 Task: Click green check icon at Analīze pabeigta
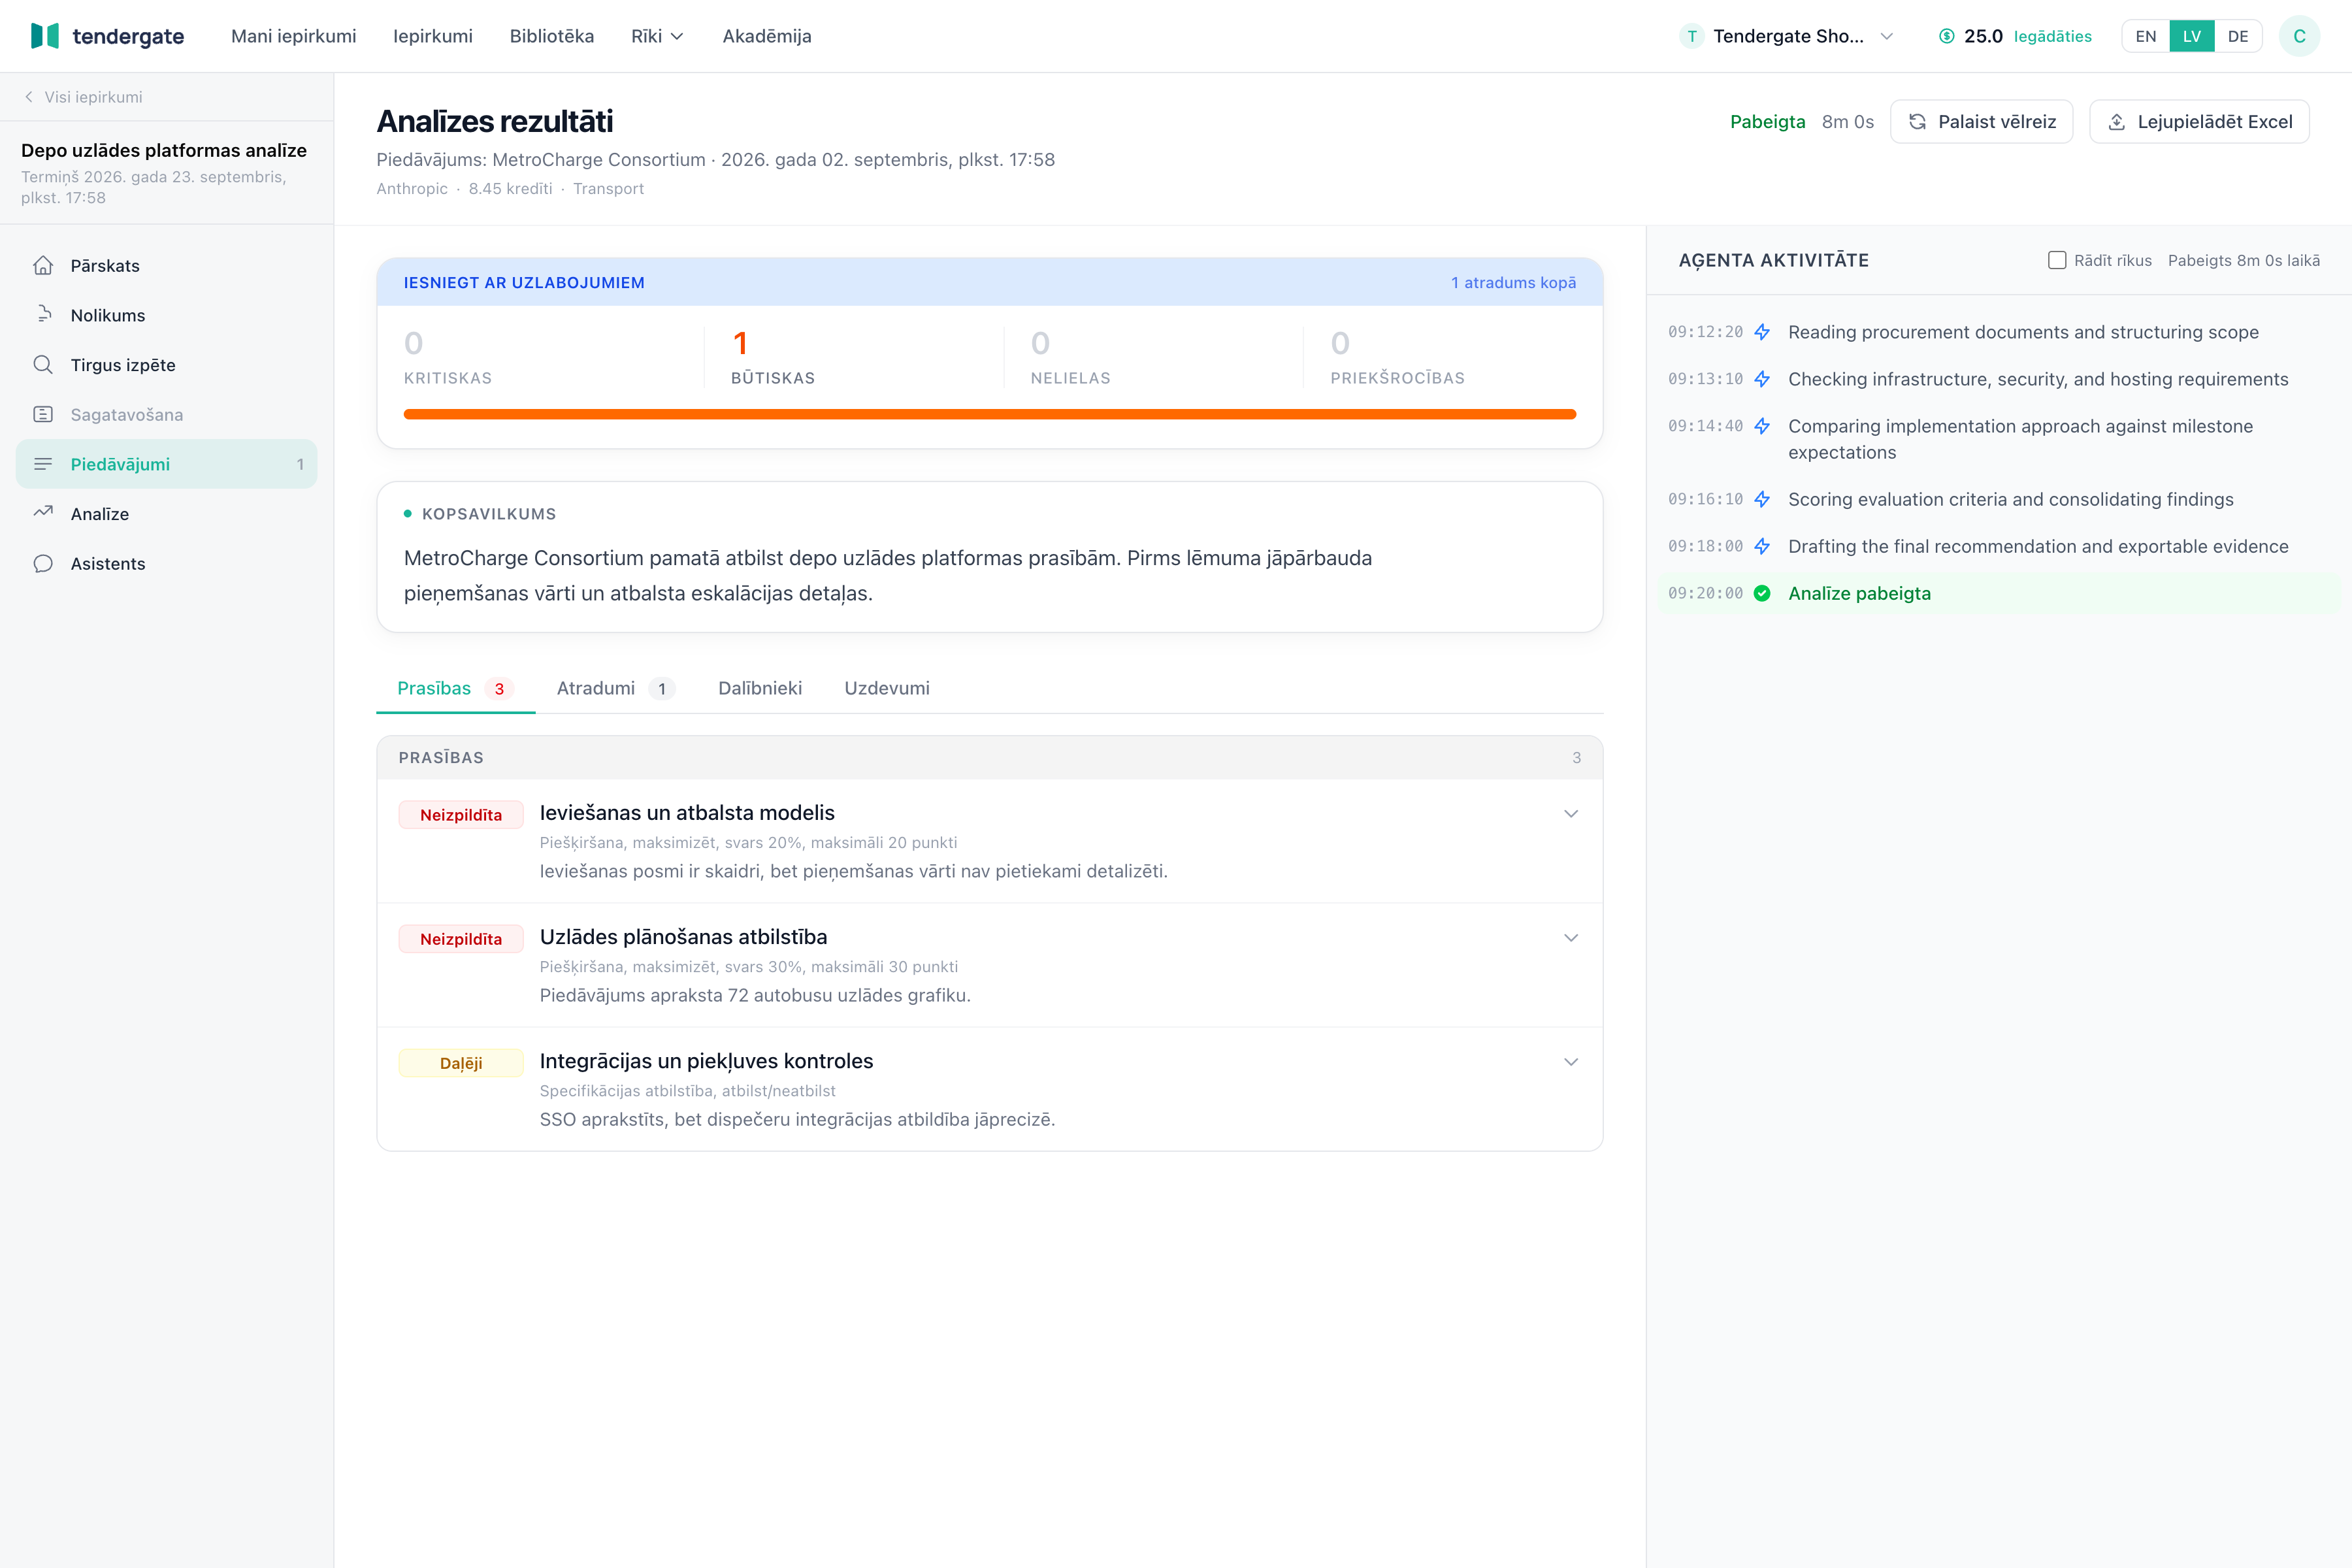[x=1762, y=593]
